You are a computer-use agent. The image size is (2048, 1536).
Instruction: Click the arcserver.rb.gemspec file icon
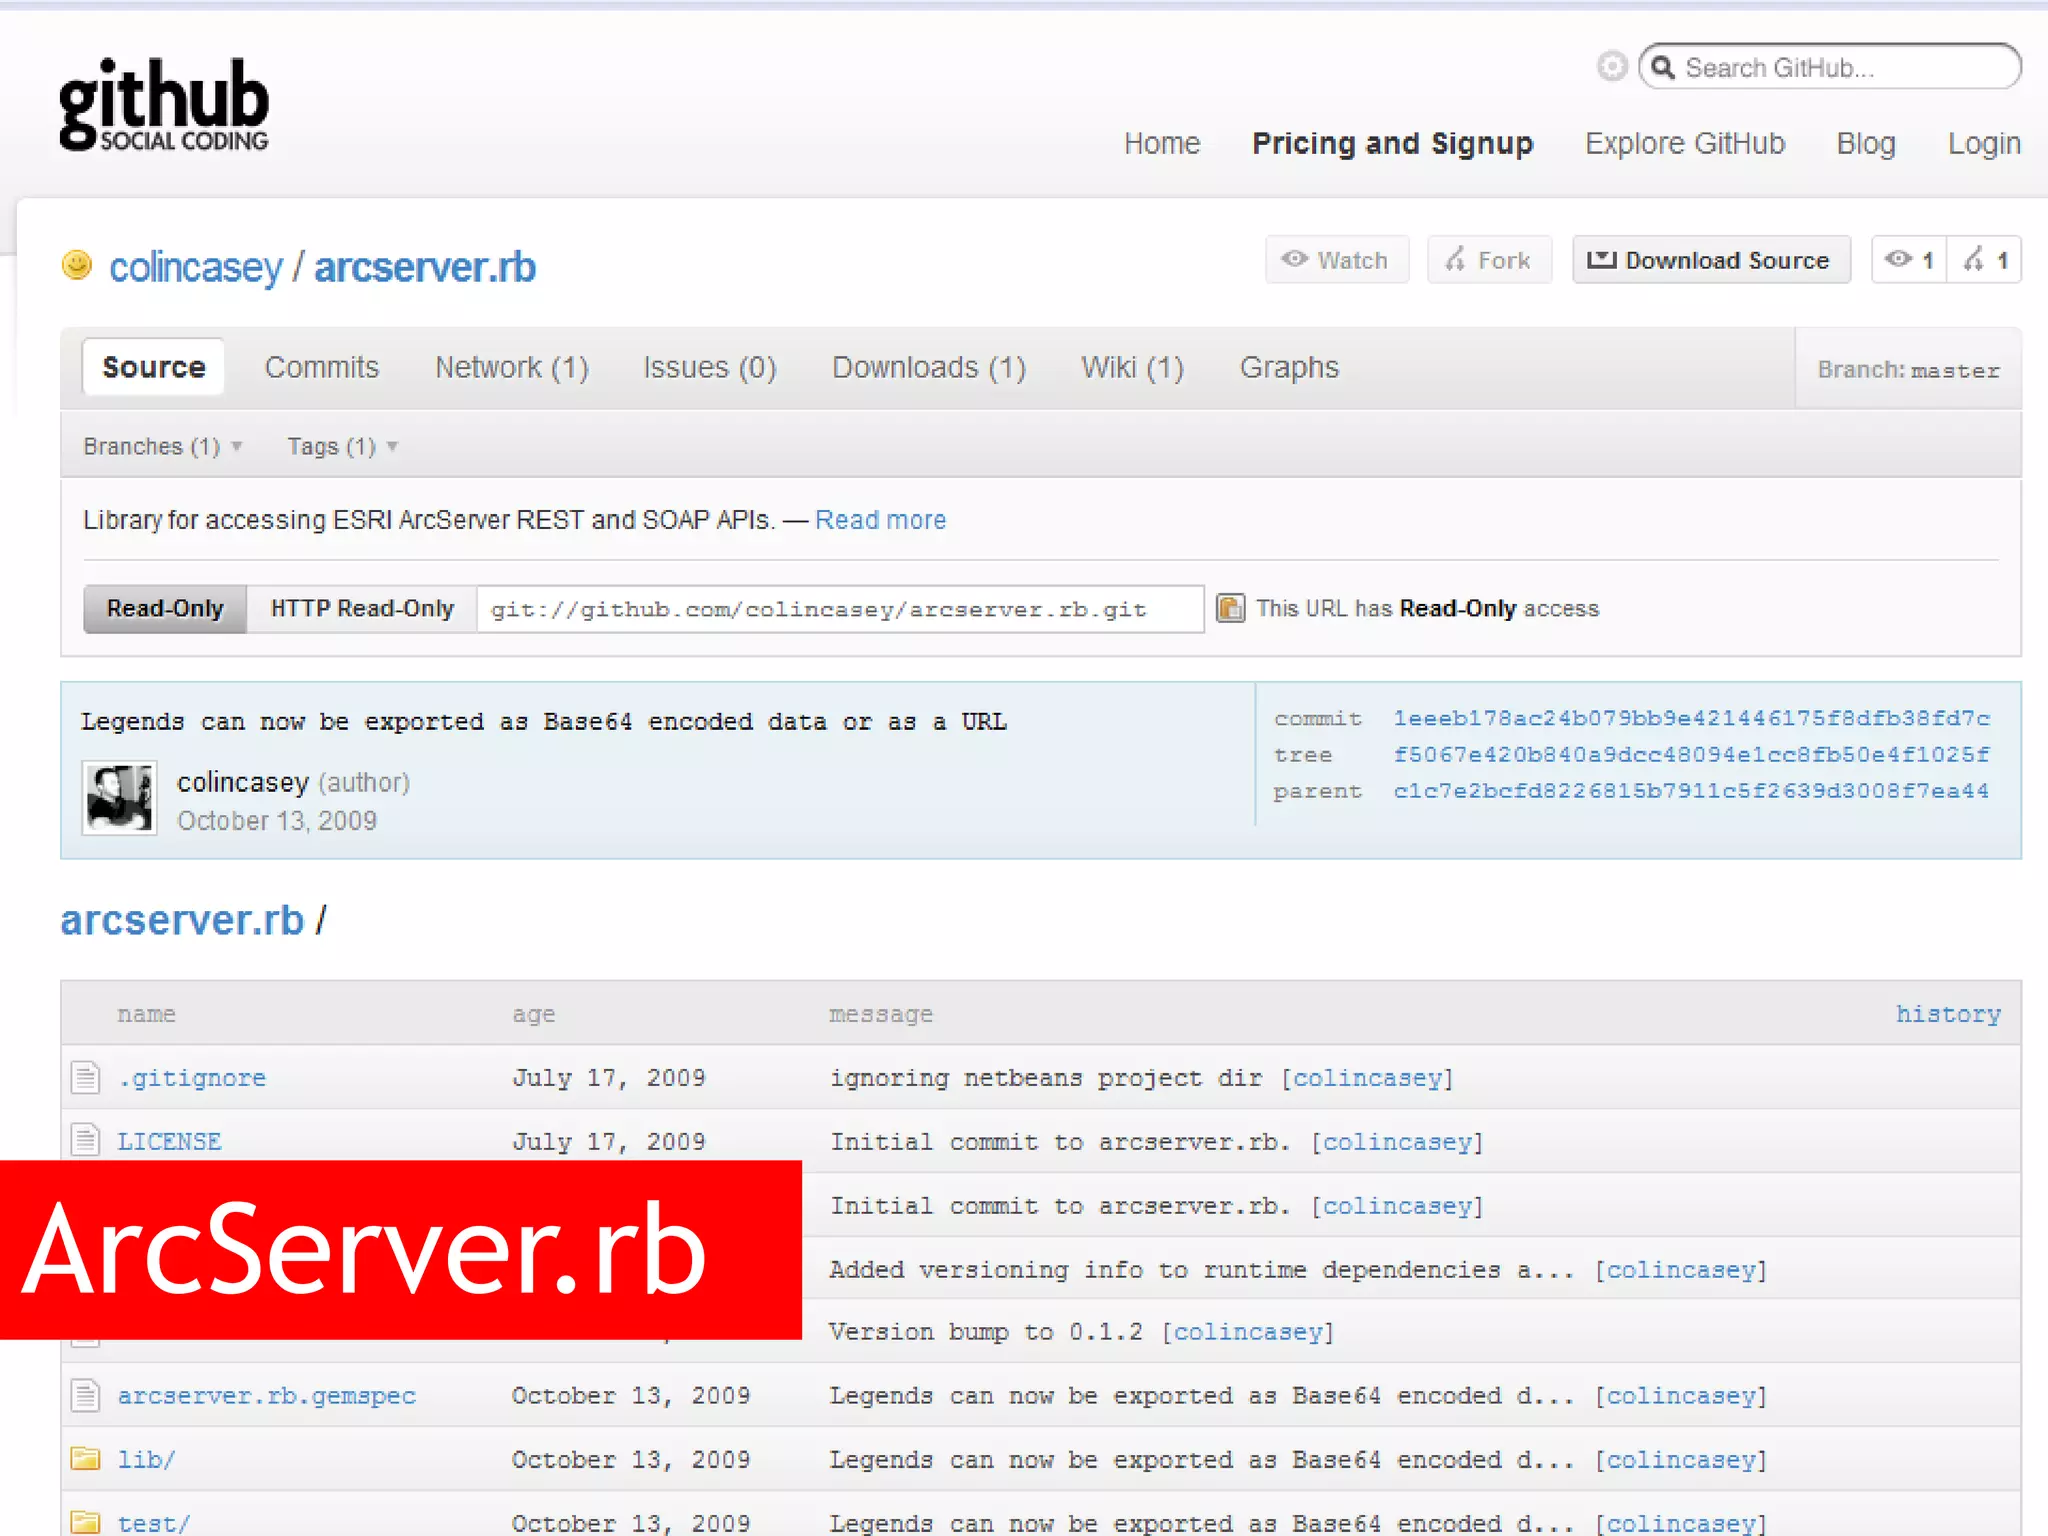[86, 1395]
